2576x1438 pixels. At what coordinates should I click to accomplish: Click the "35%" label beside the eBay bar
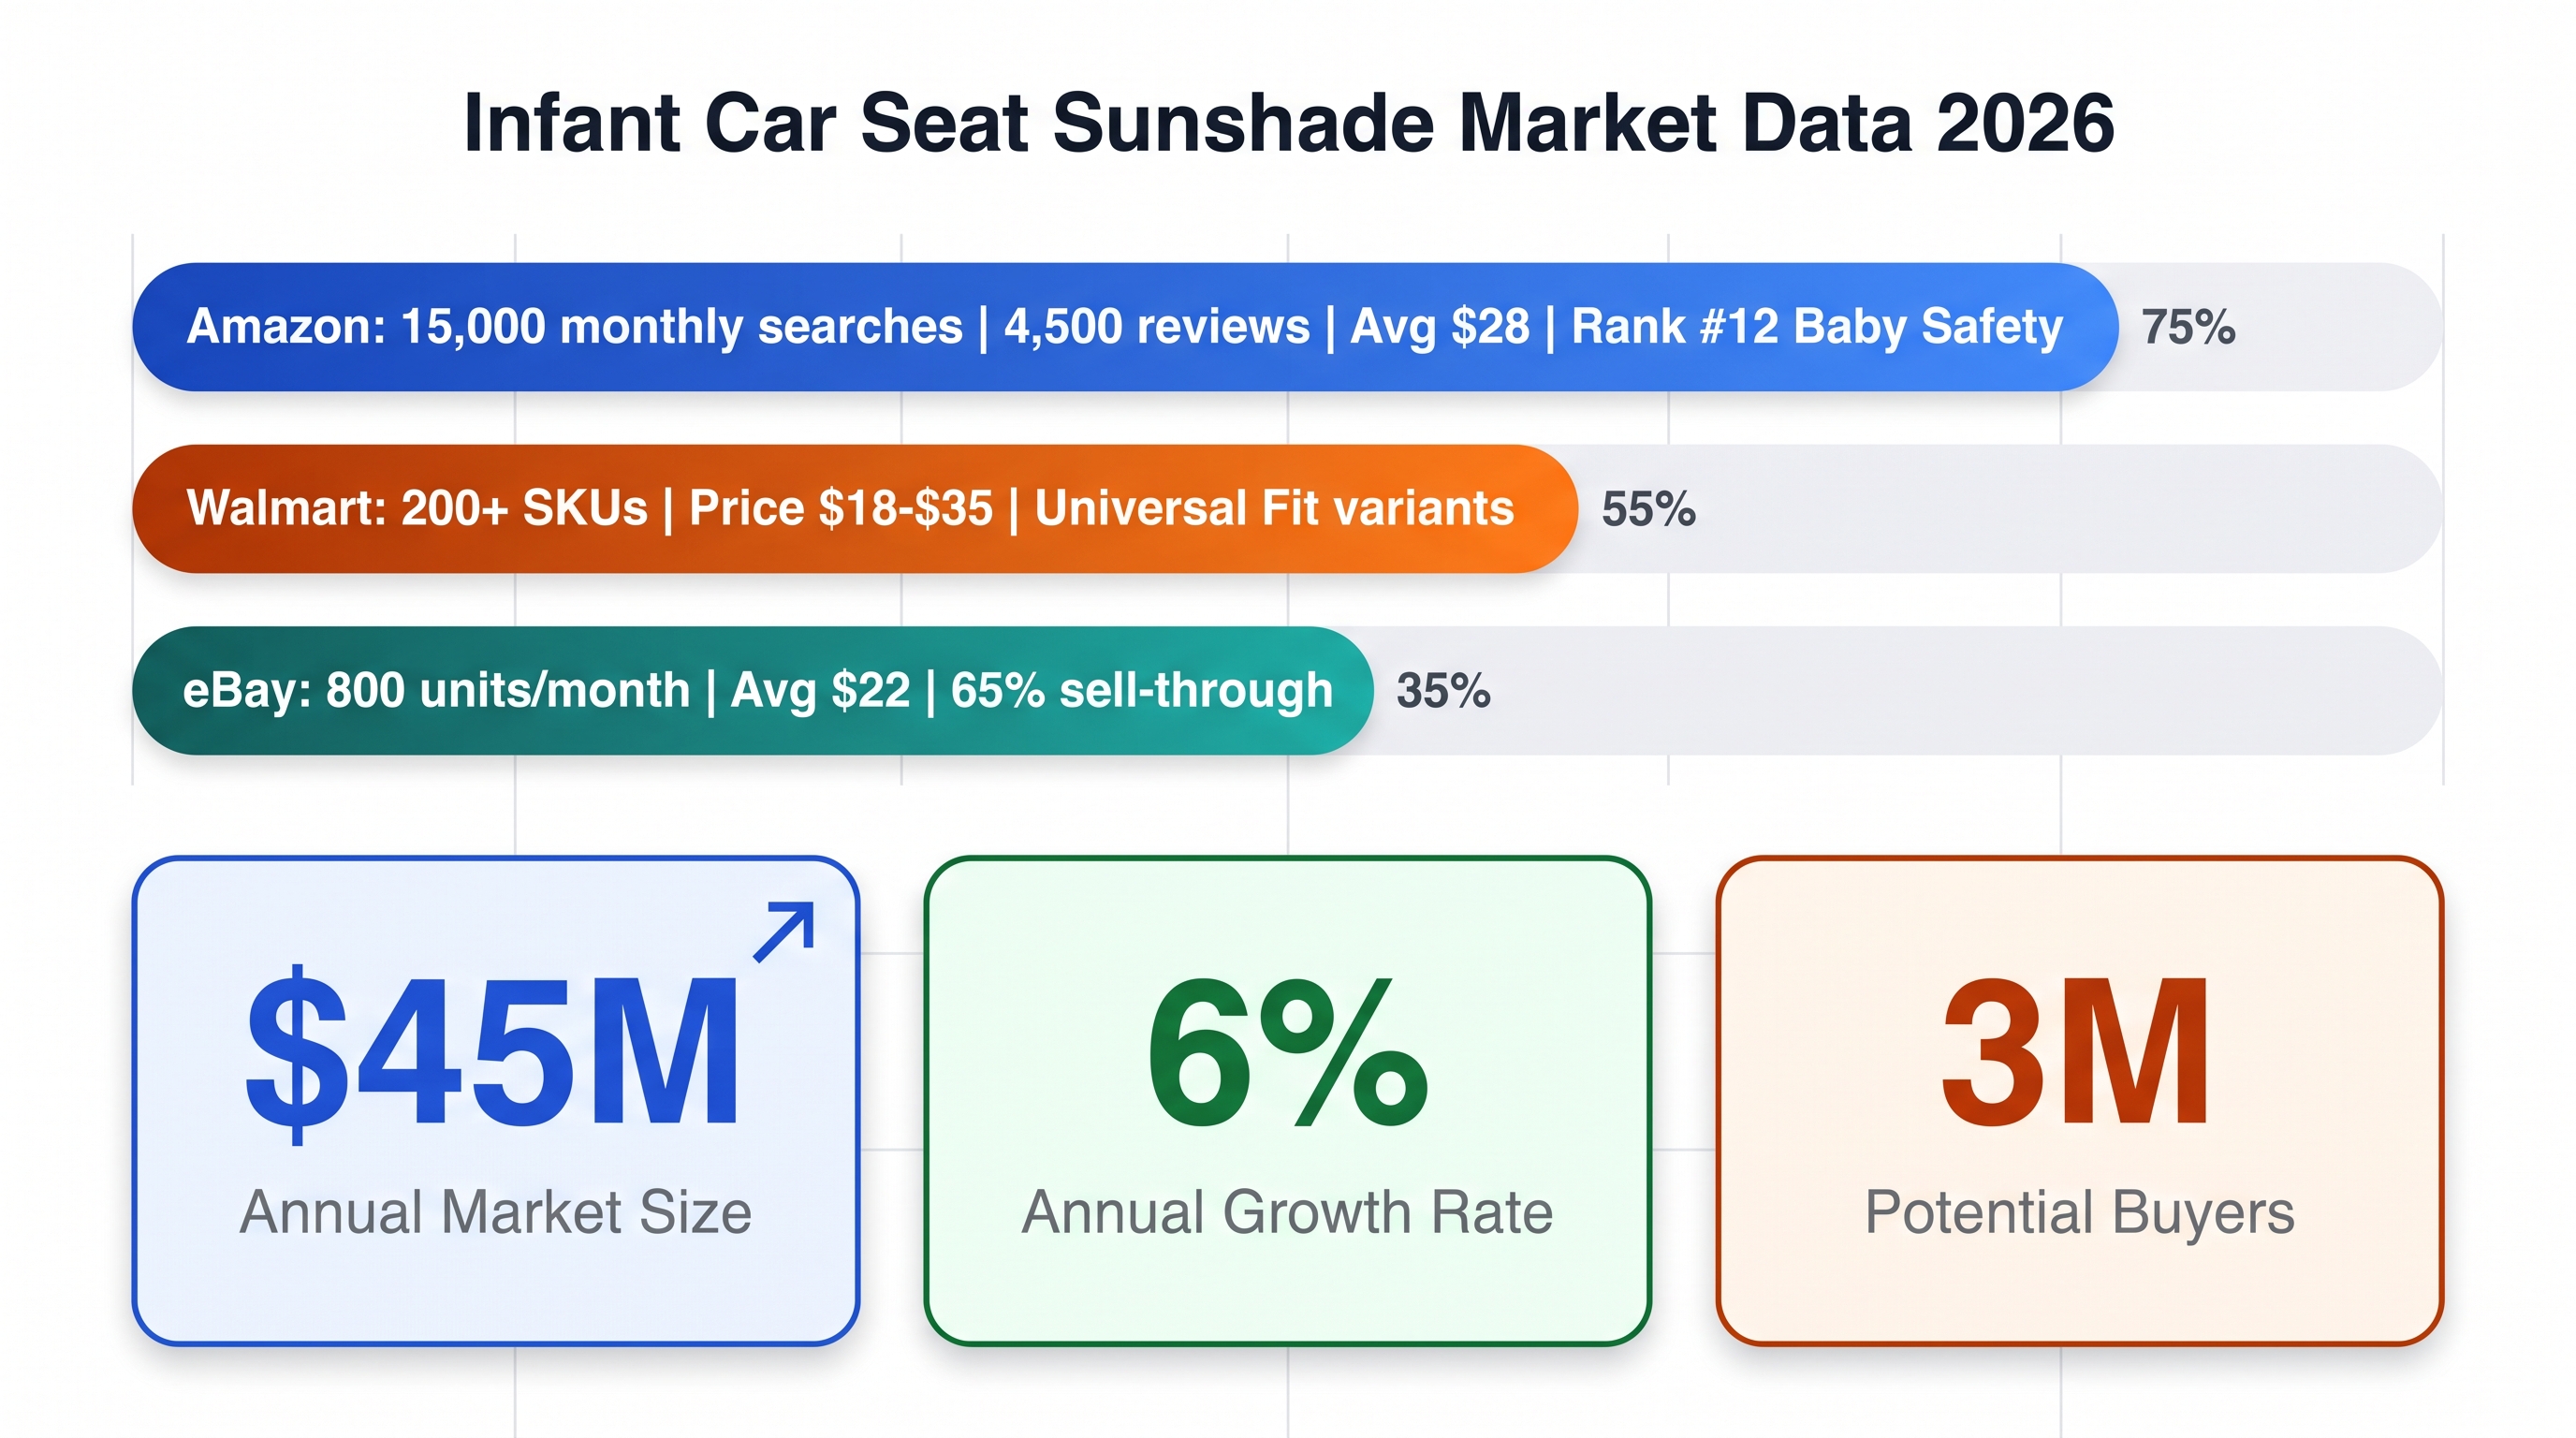pyautogui.click(x=1443, y=691)
